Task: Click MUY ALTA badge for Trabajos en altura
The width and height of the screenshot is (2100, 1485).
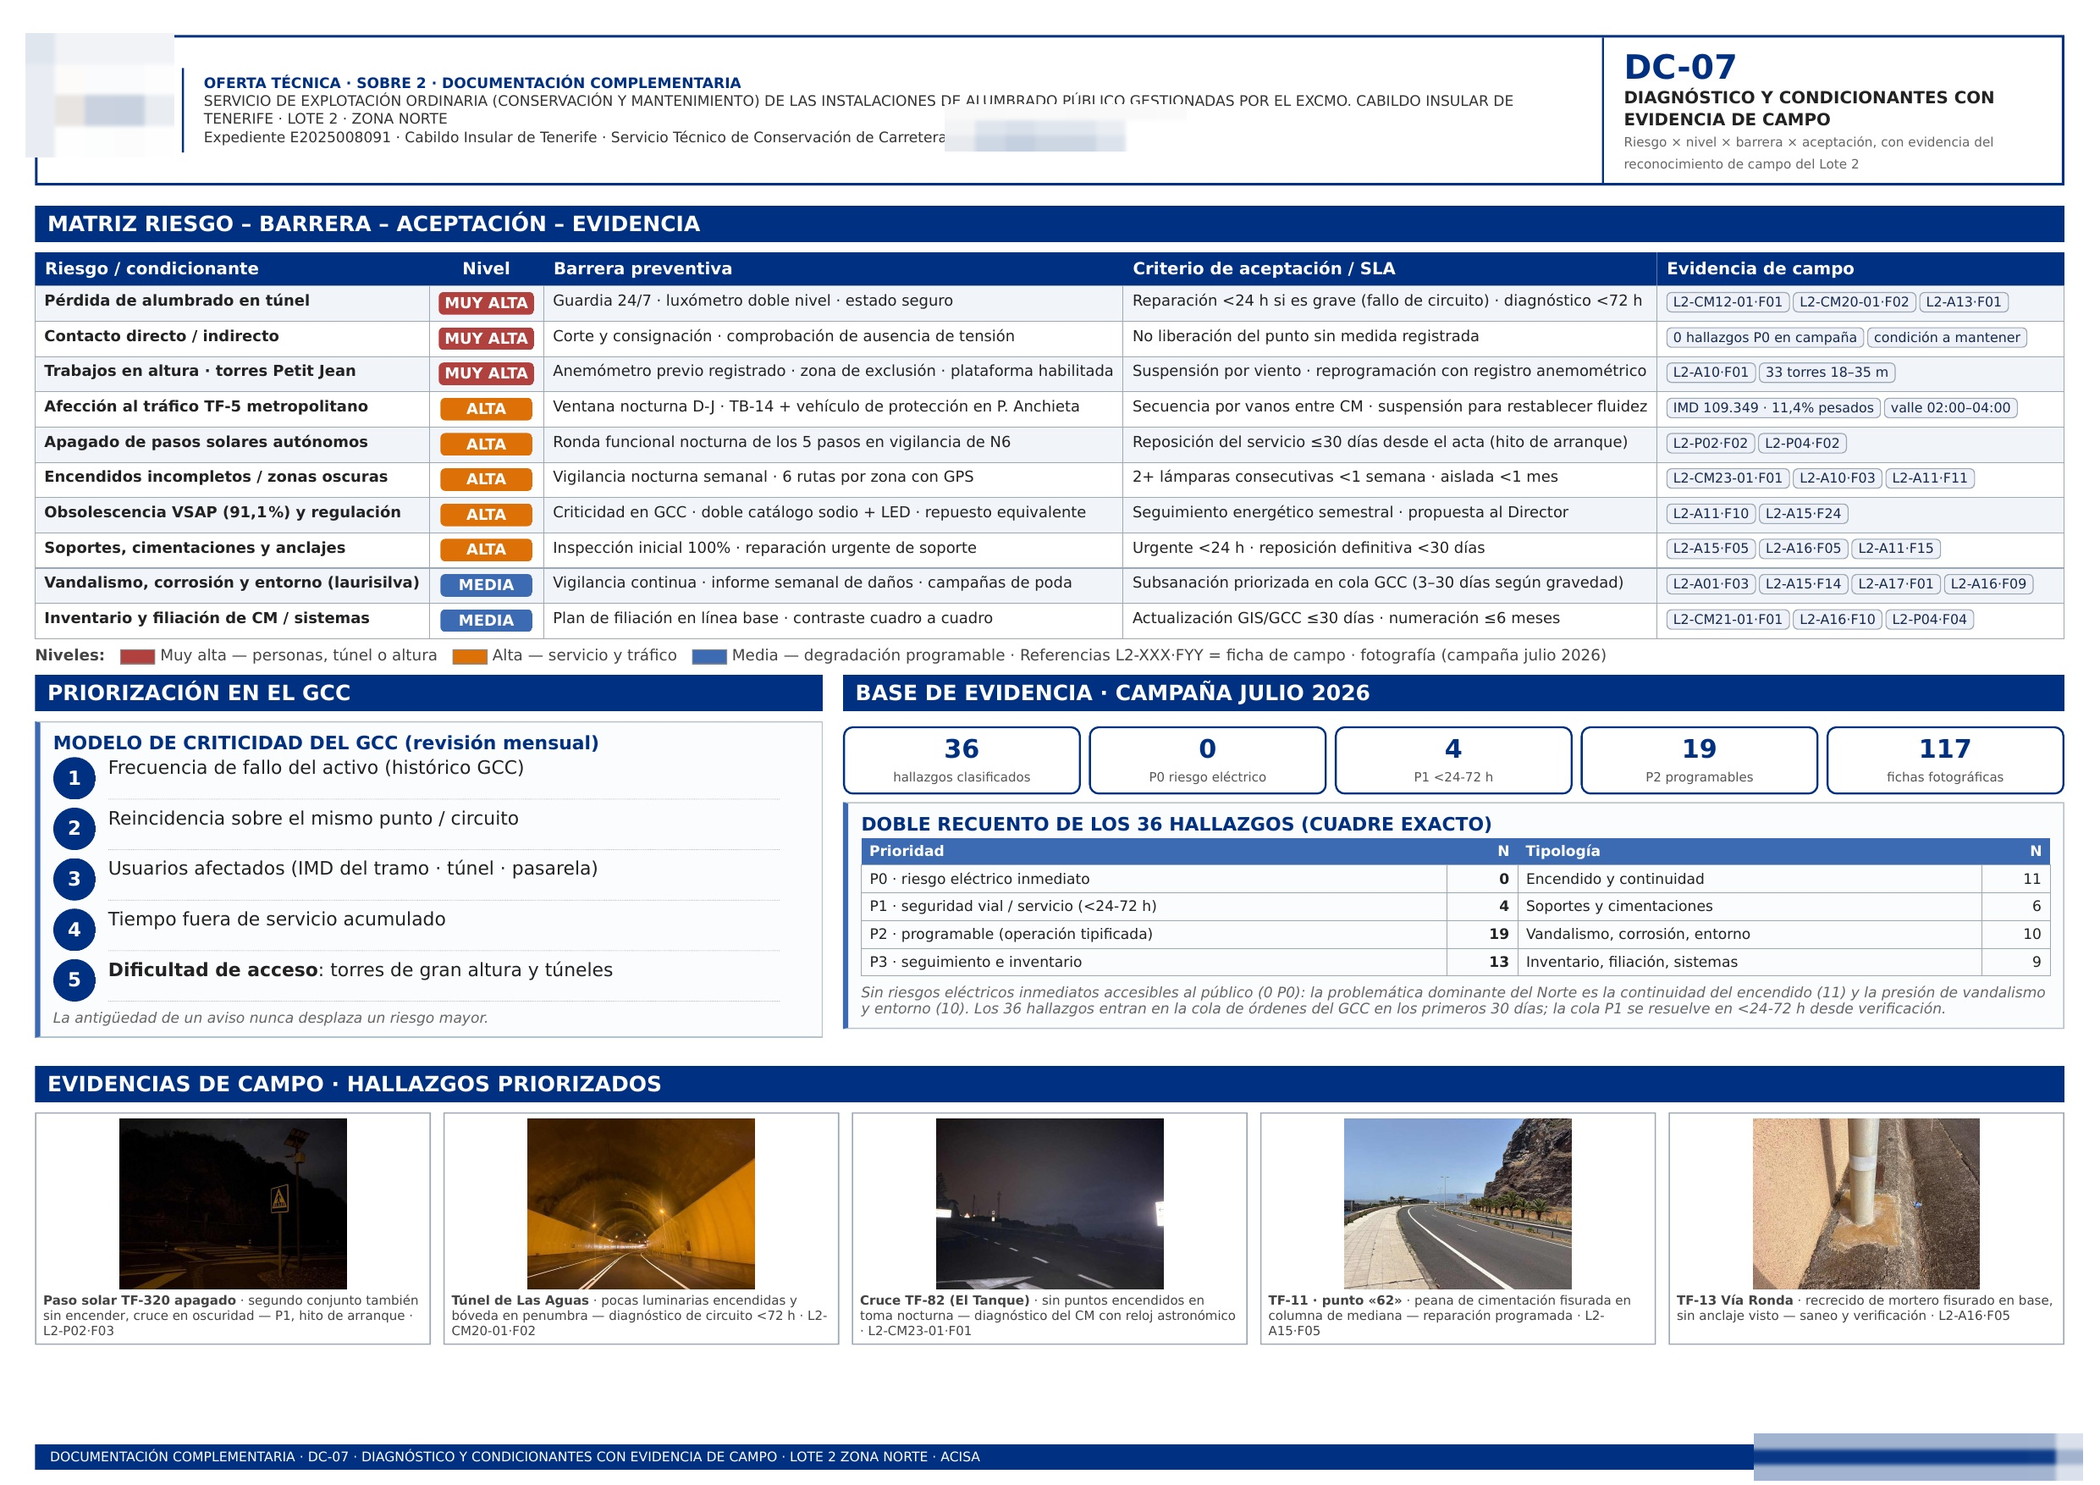Action: point(486,373)
